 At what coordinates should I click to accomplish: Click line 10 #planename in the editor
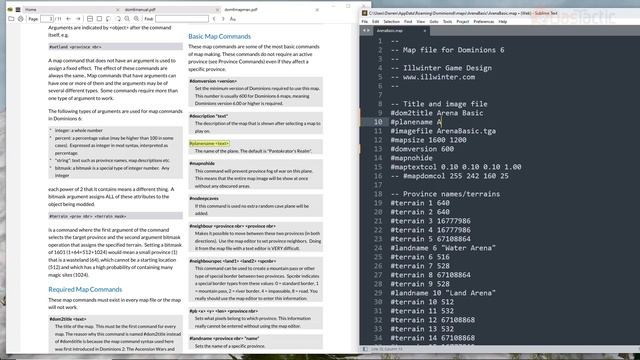(x=416, y=122)
